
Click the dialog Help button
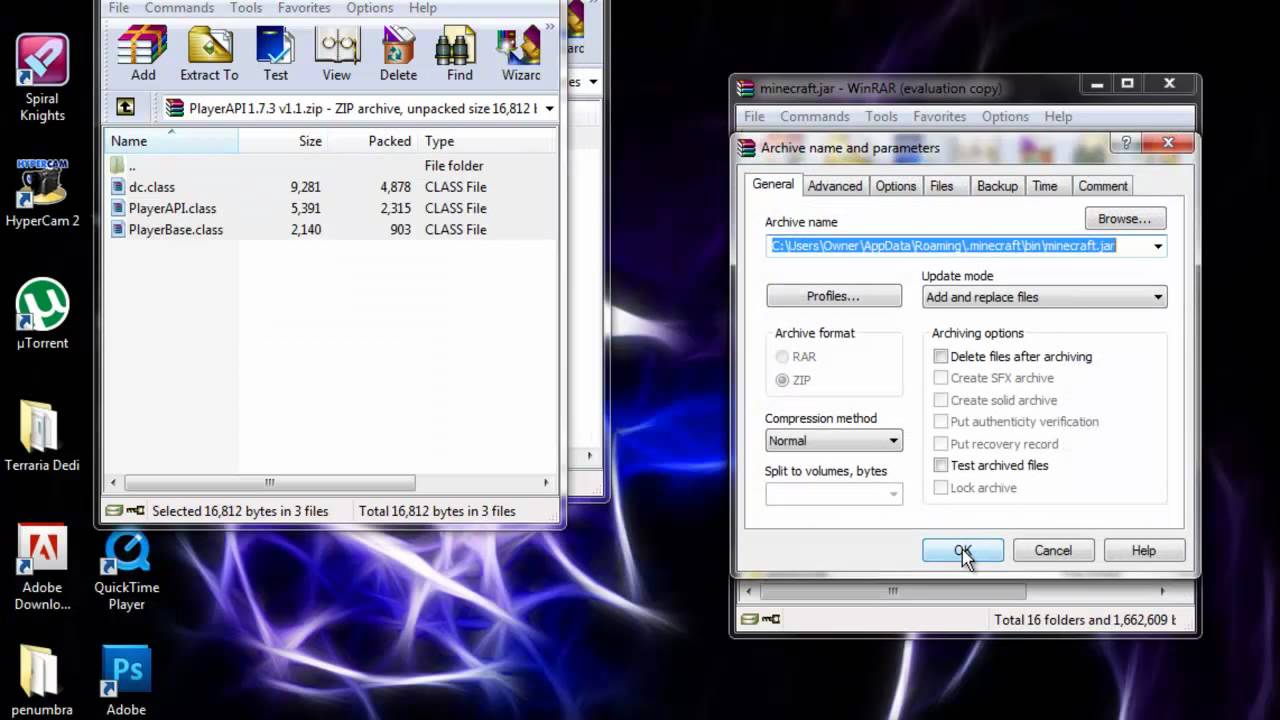[1143, 550]
